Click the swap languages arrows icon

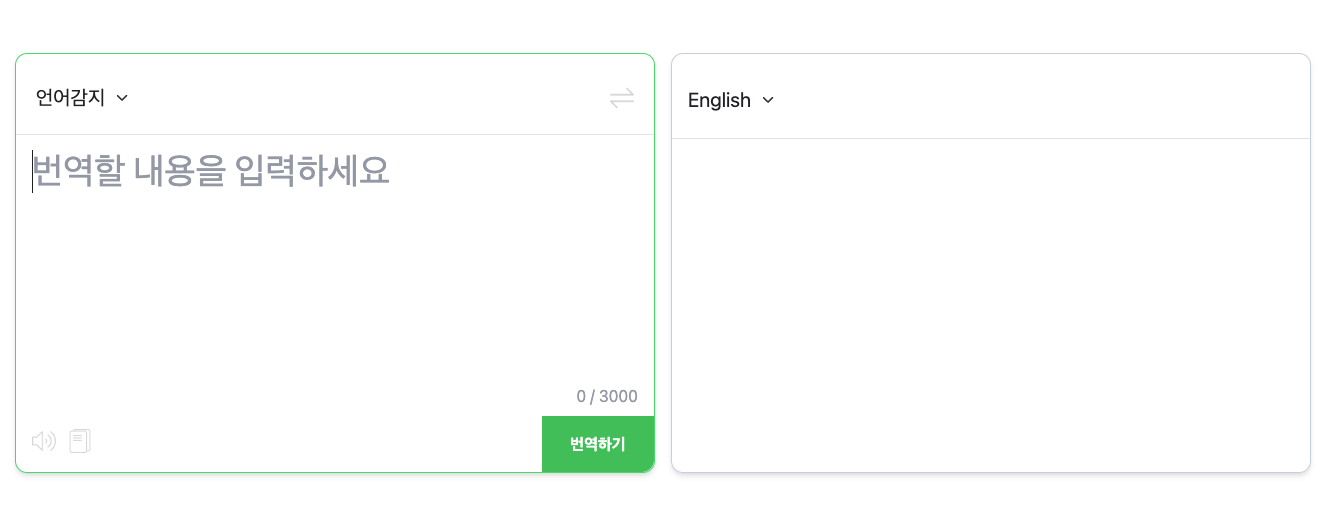[622, 98]
